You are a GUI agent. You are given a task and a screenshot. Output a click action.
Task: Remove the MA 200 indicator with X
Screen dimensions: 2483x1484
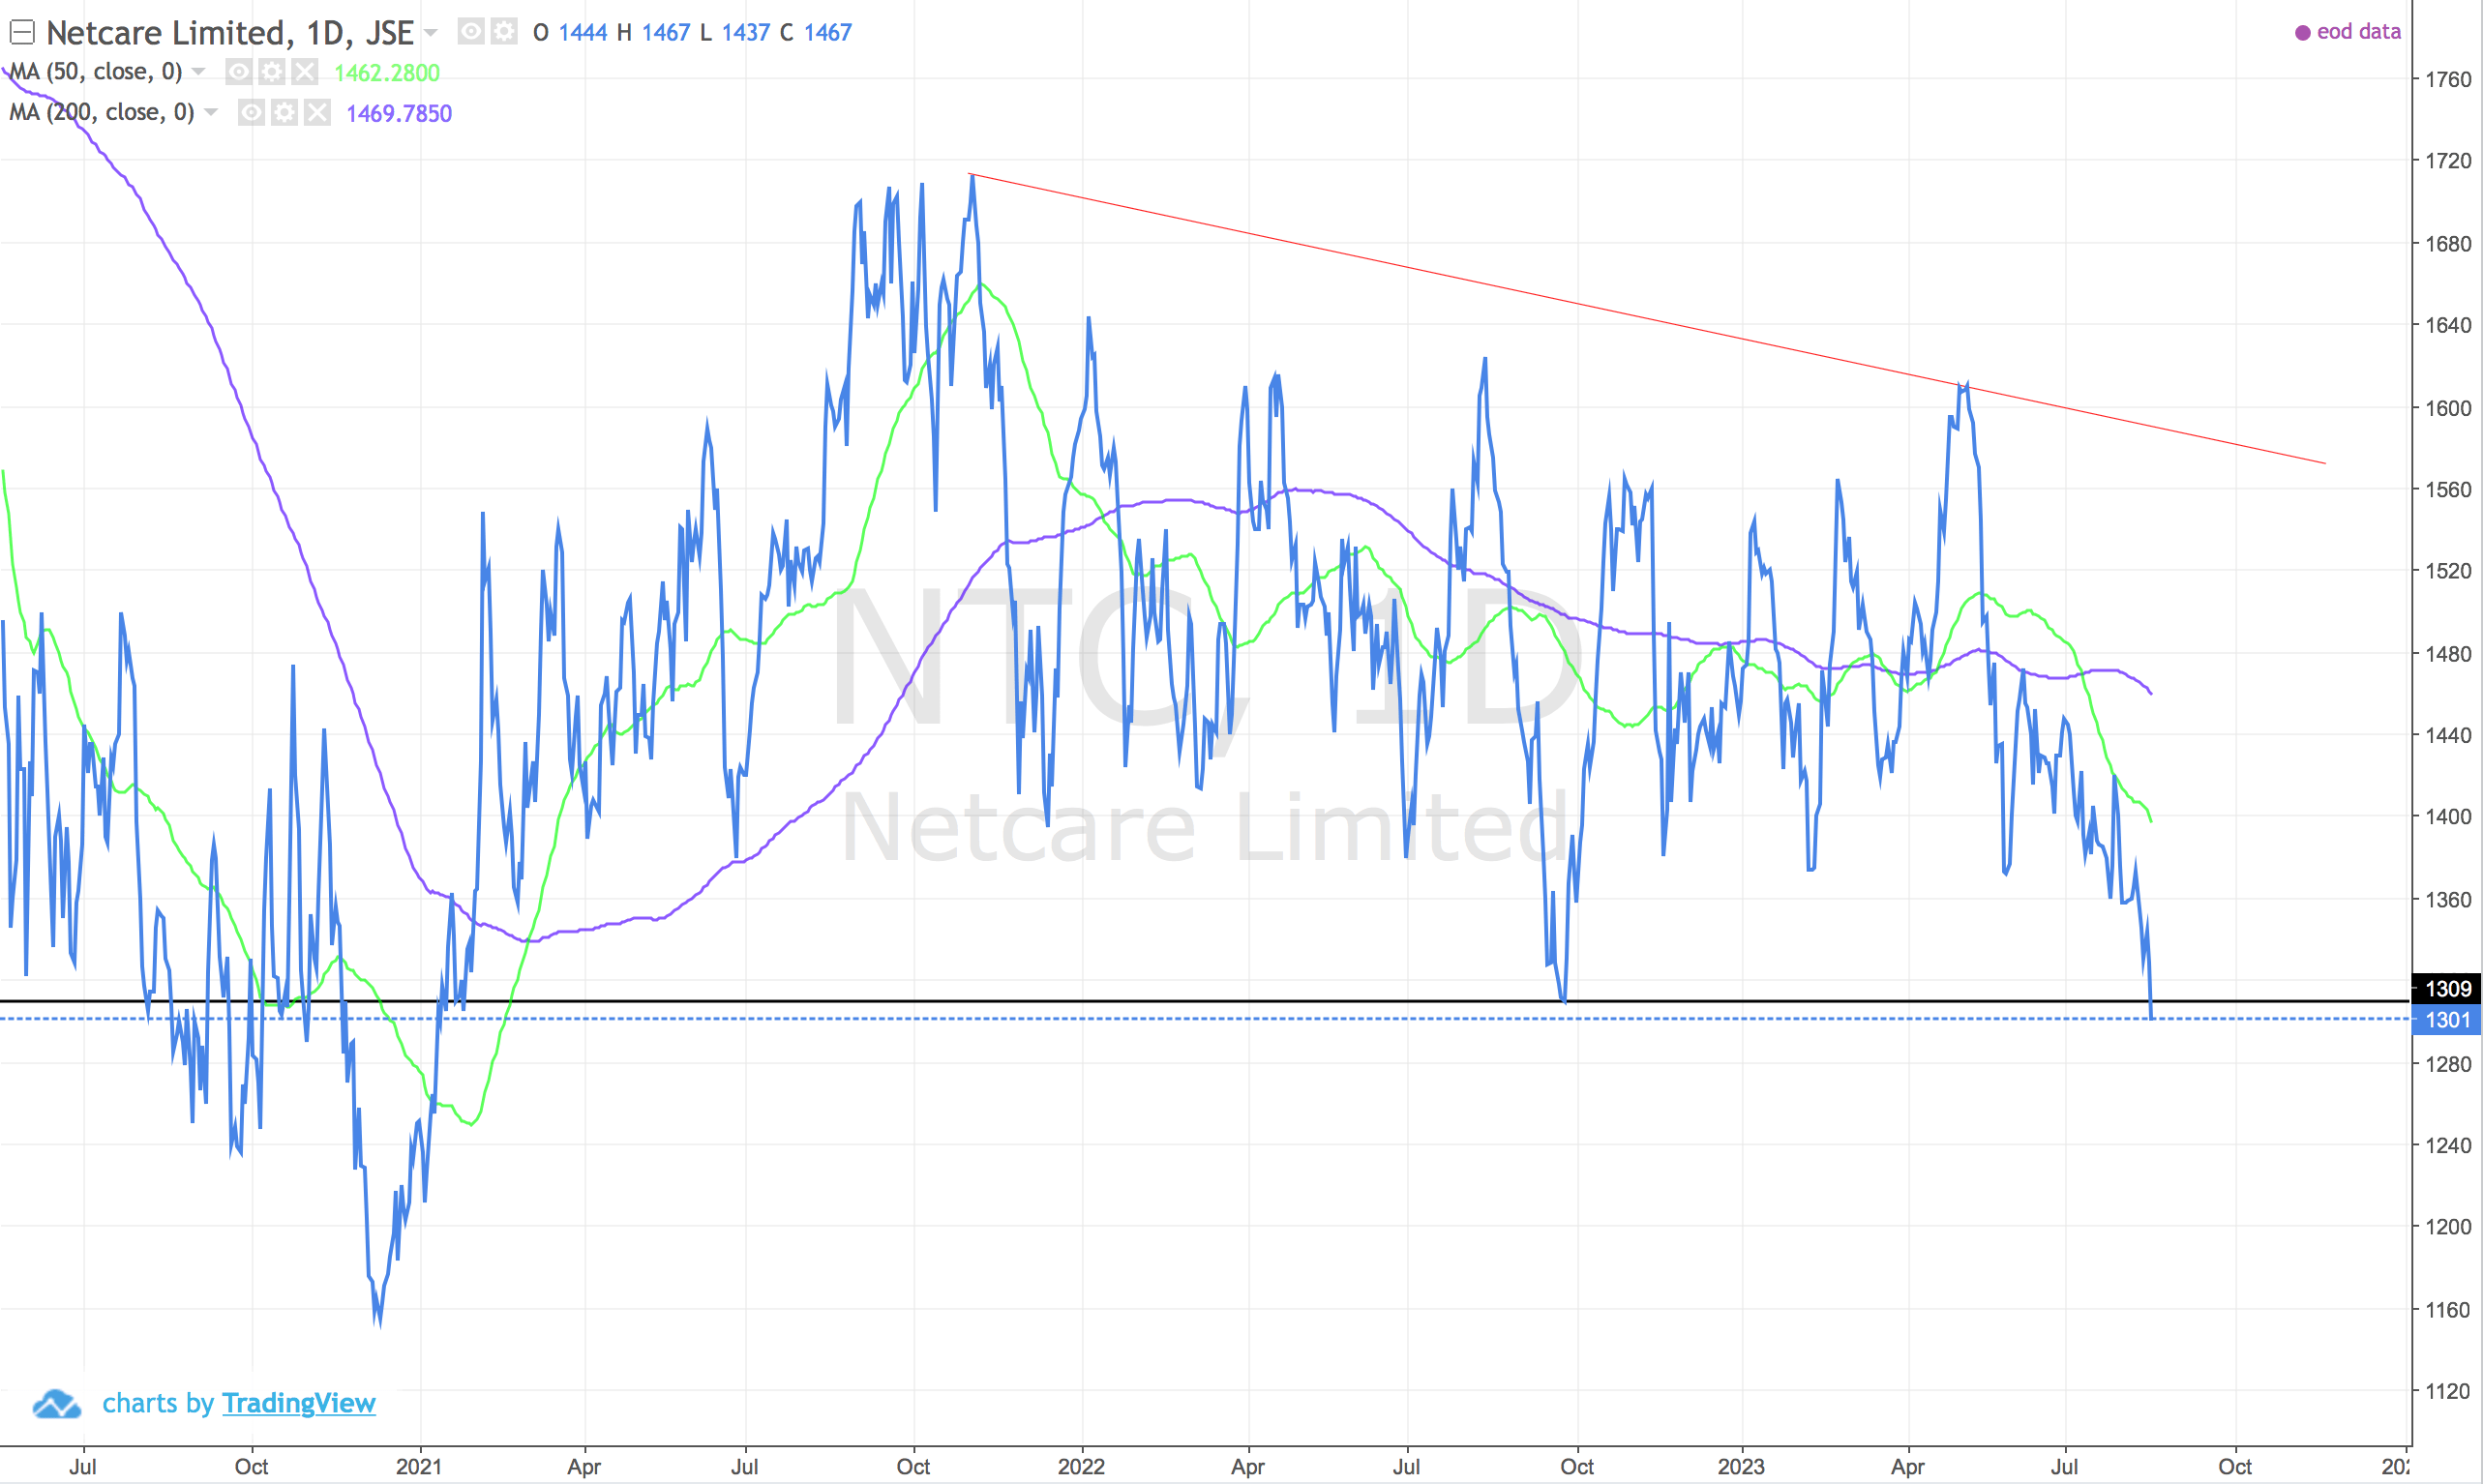click(317, 112)
